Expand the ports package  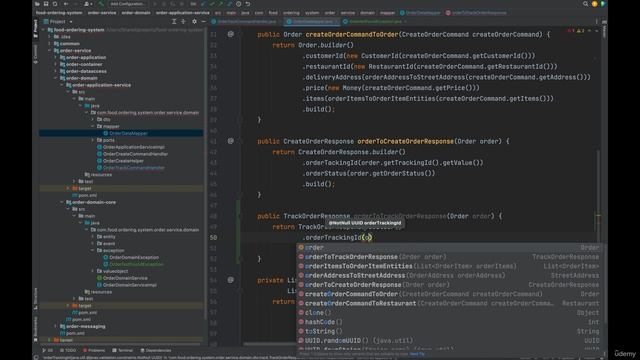pyautogui.click(x=93, y=140)
